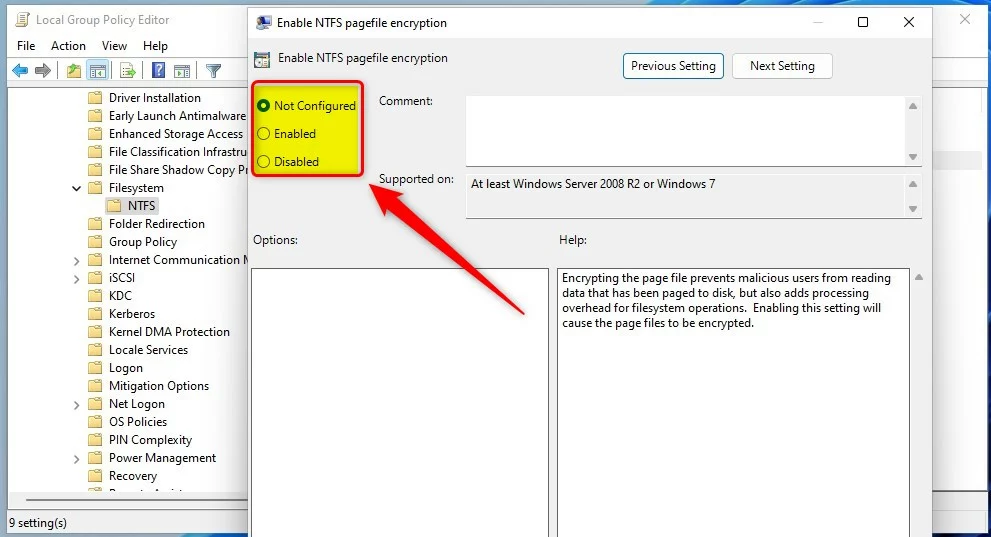Select Net Logon label in the tree
This screenshot has width=991, height=537.
click(137, 404)
